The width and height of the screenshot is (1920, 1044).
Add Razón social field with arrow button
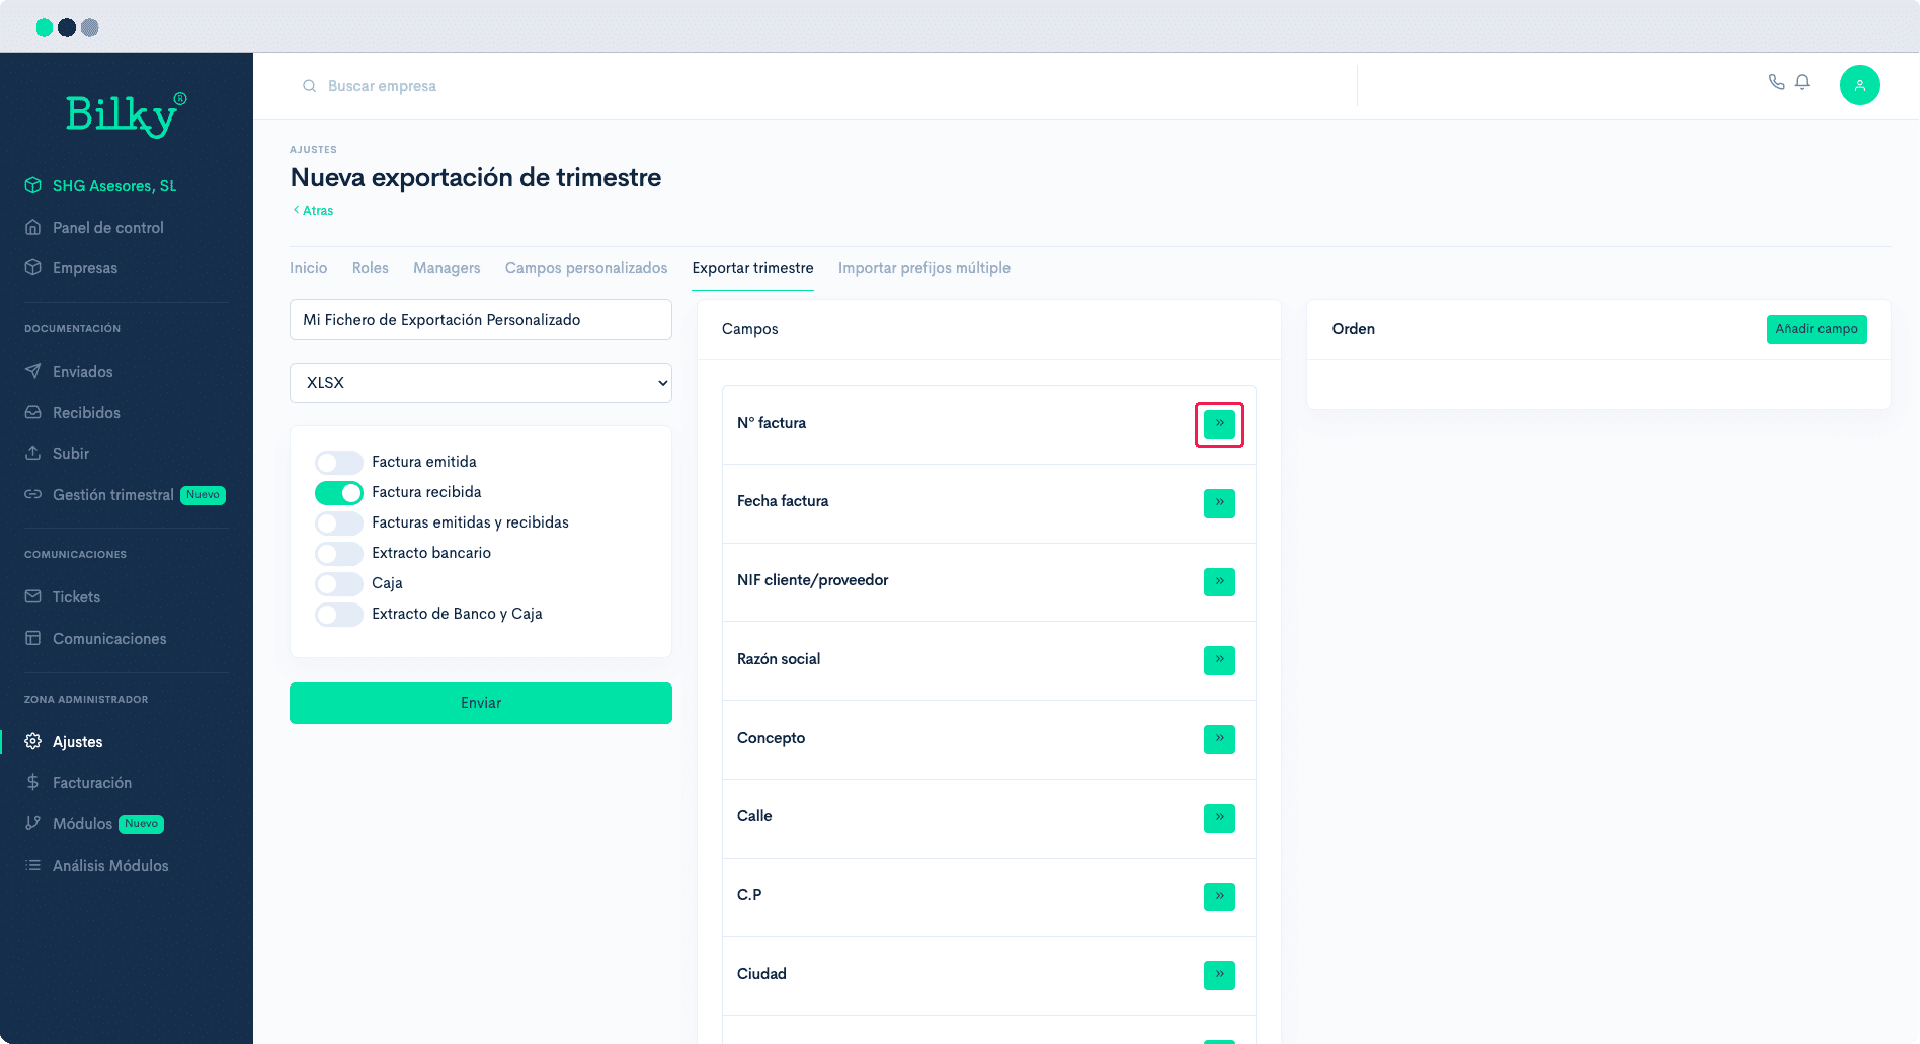click(x=1219, y=660)
